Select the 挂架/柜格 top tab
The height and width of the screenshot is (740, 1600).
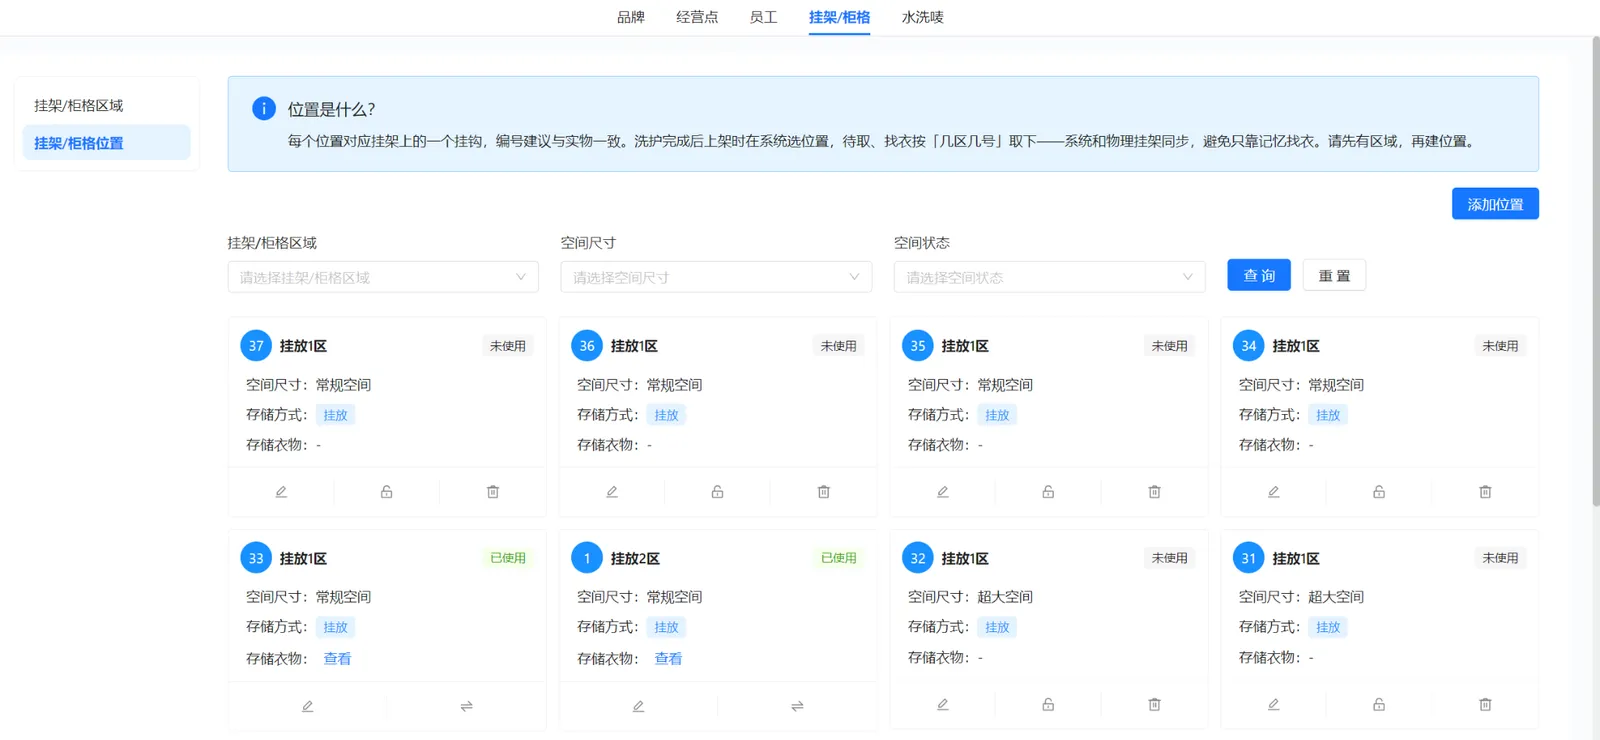coord(839,17)
